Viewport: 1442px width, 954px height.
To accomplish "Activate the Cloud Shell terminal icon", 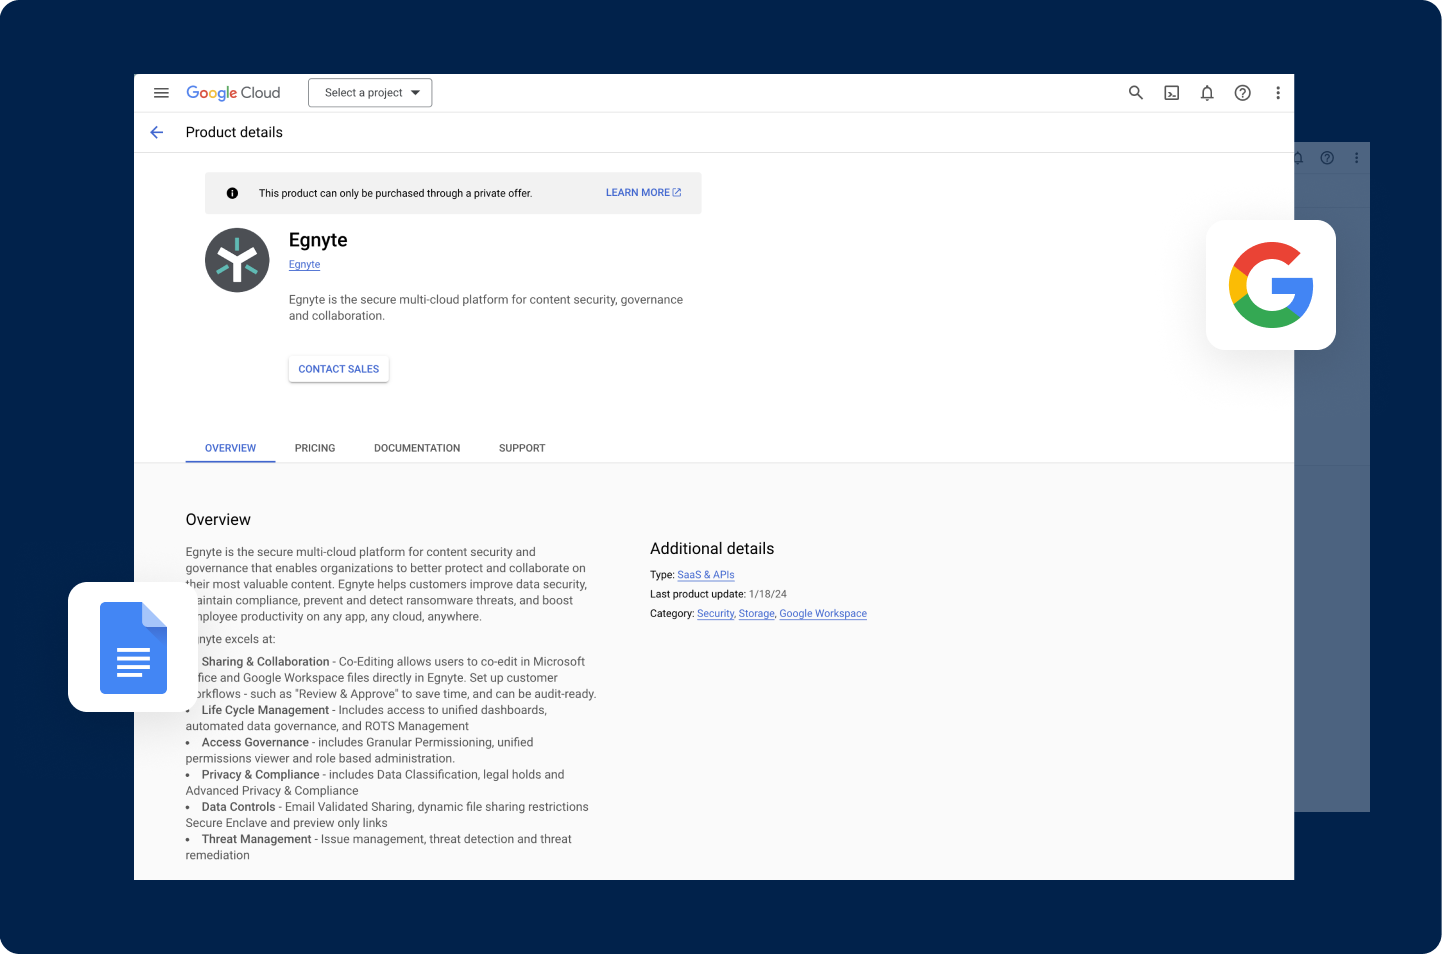I will pyautogui.click(x=1171, y=92).
